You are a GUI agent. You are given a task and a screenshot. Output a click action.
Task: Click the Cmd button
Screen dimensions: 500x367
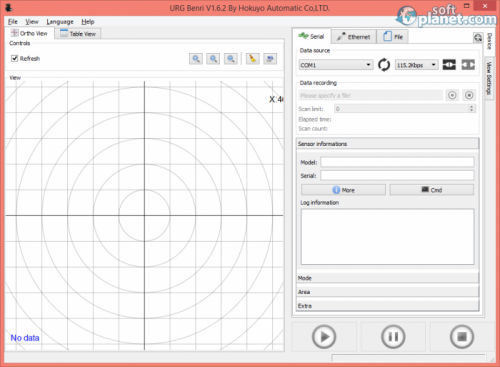pyautogui.click(x=432, y=190)
